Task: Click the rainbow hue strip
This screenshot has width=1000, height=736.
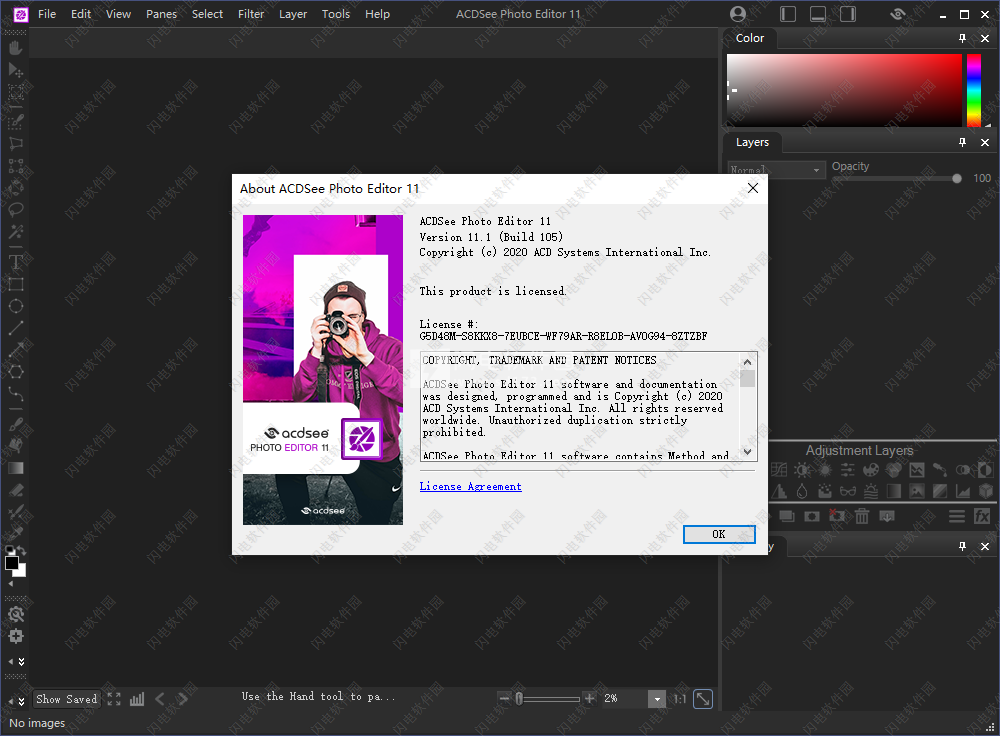Action: [974, 90]
